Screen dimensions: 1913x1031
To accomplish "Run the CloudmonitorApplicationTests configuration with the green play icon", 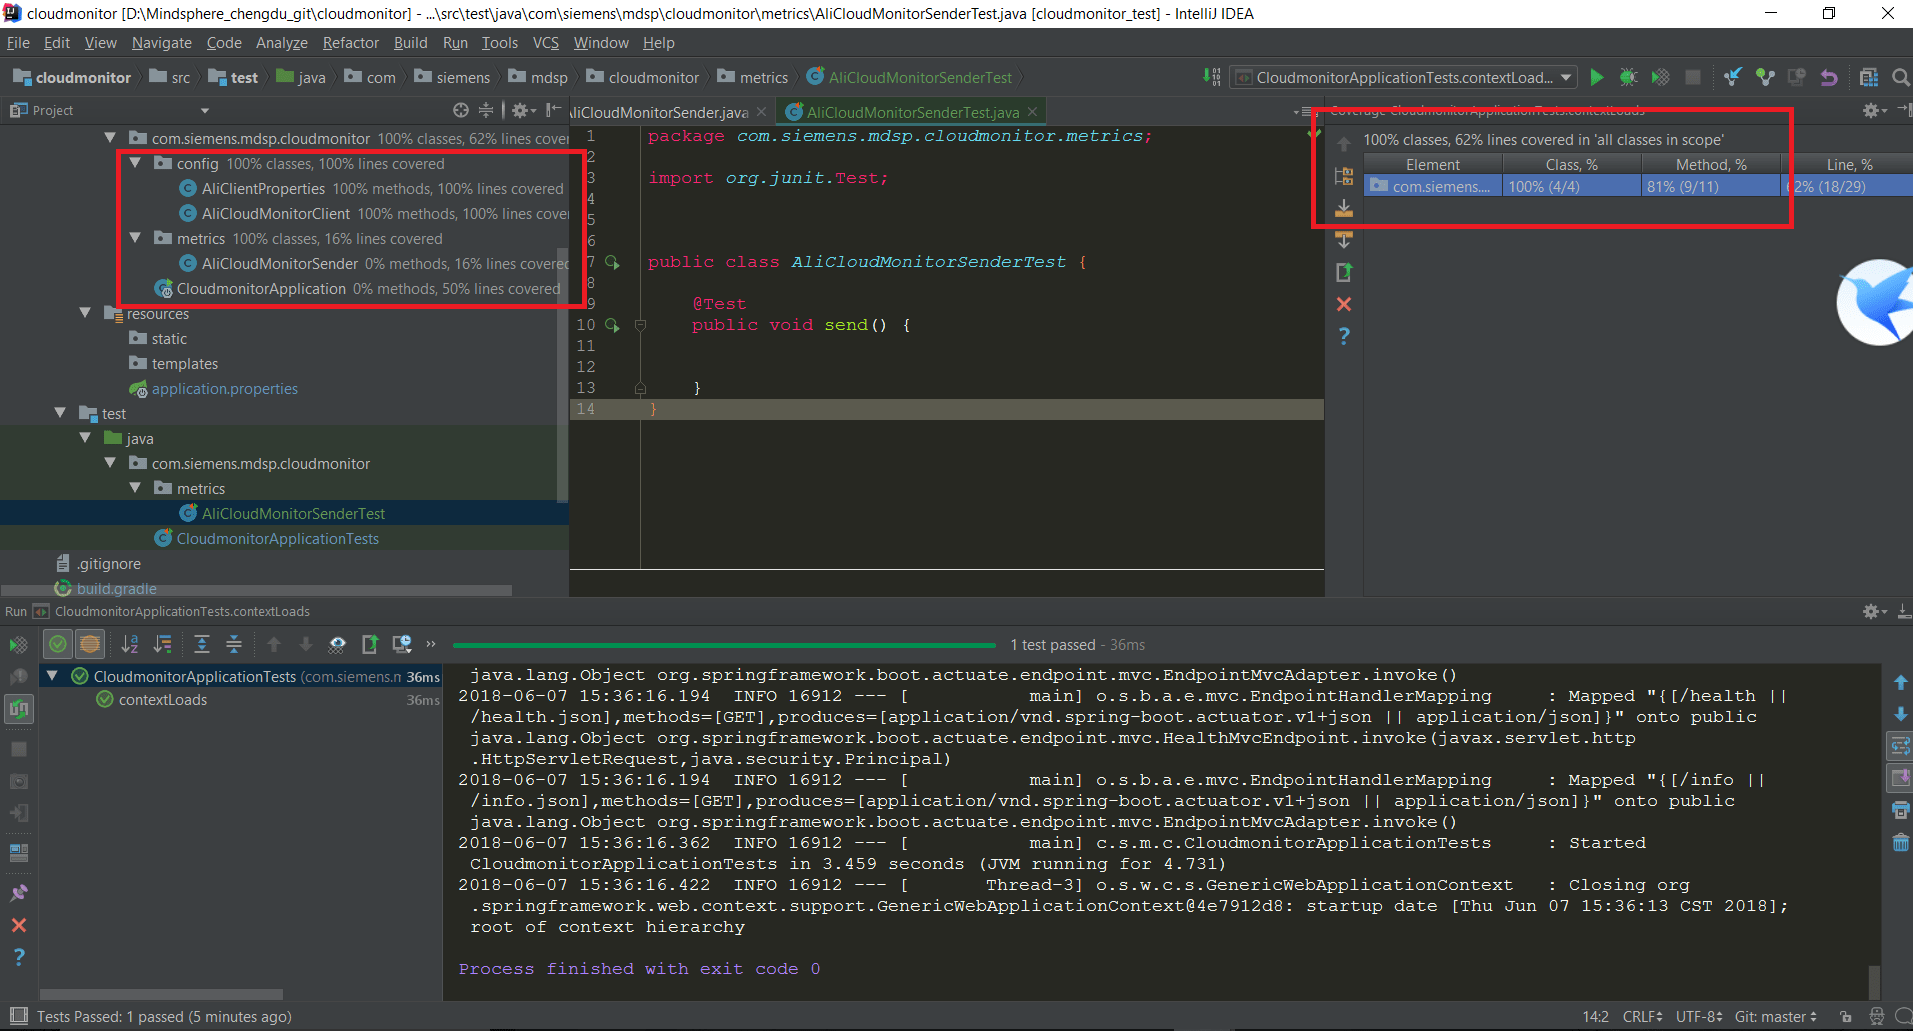I will click(1597, 77).
